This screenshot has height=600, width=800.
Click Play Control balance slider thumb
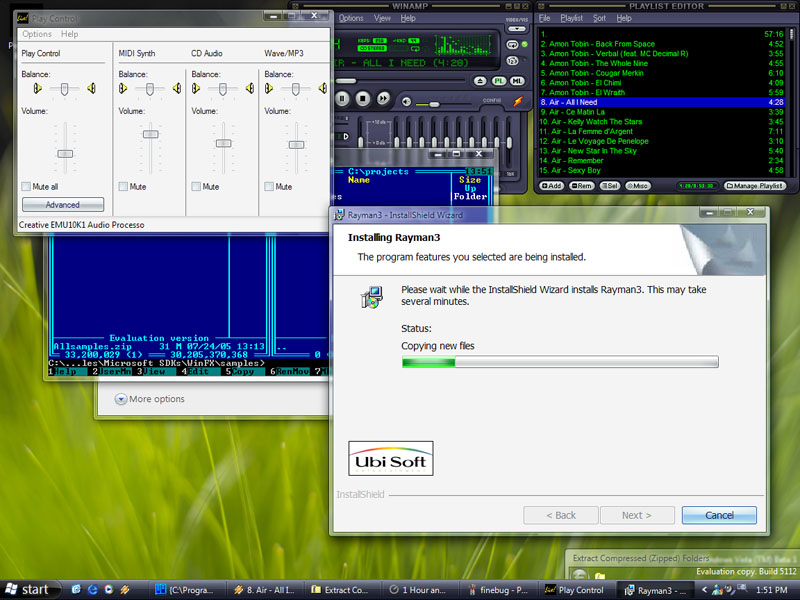[64, 89]
